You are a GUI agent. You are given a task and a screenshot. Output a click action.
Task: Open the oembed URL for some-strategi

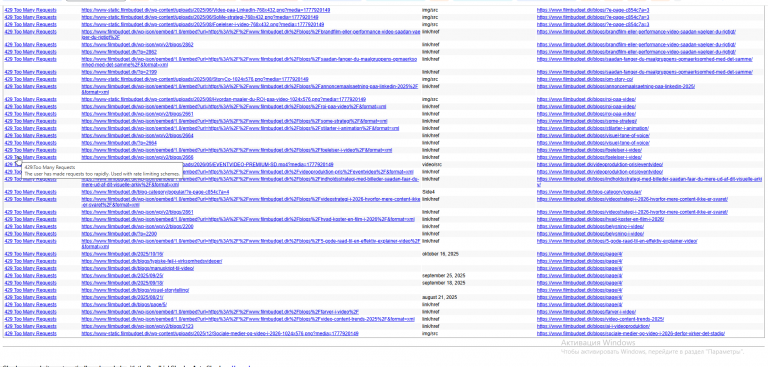pos(235,121)
